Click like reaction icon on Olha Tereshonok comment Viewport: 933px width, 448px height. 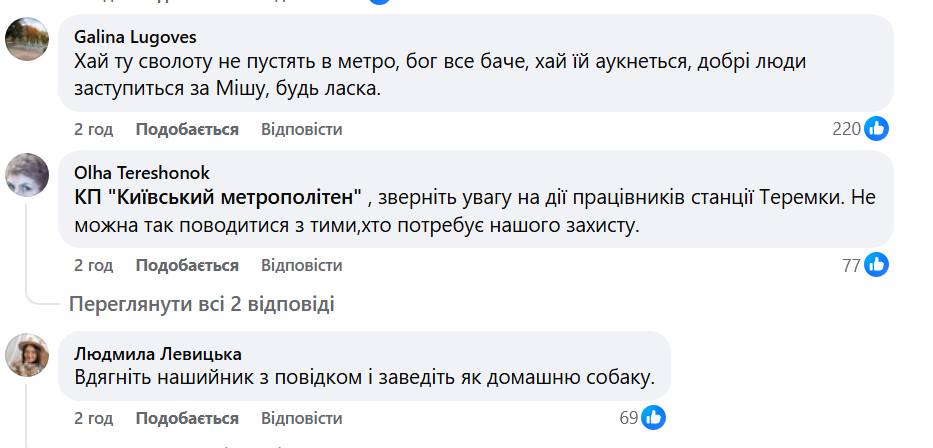coord(877,264)
